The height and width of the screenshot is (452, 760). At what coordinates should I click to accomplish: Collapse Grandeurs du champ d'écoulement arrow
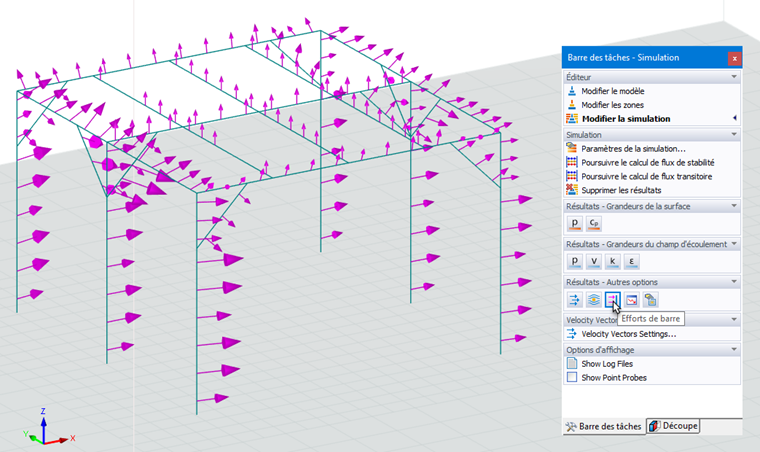point(734,244)
